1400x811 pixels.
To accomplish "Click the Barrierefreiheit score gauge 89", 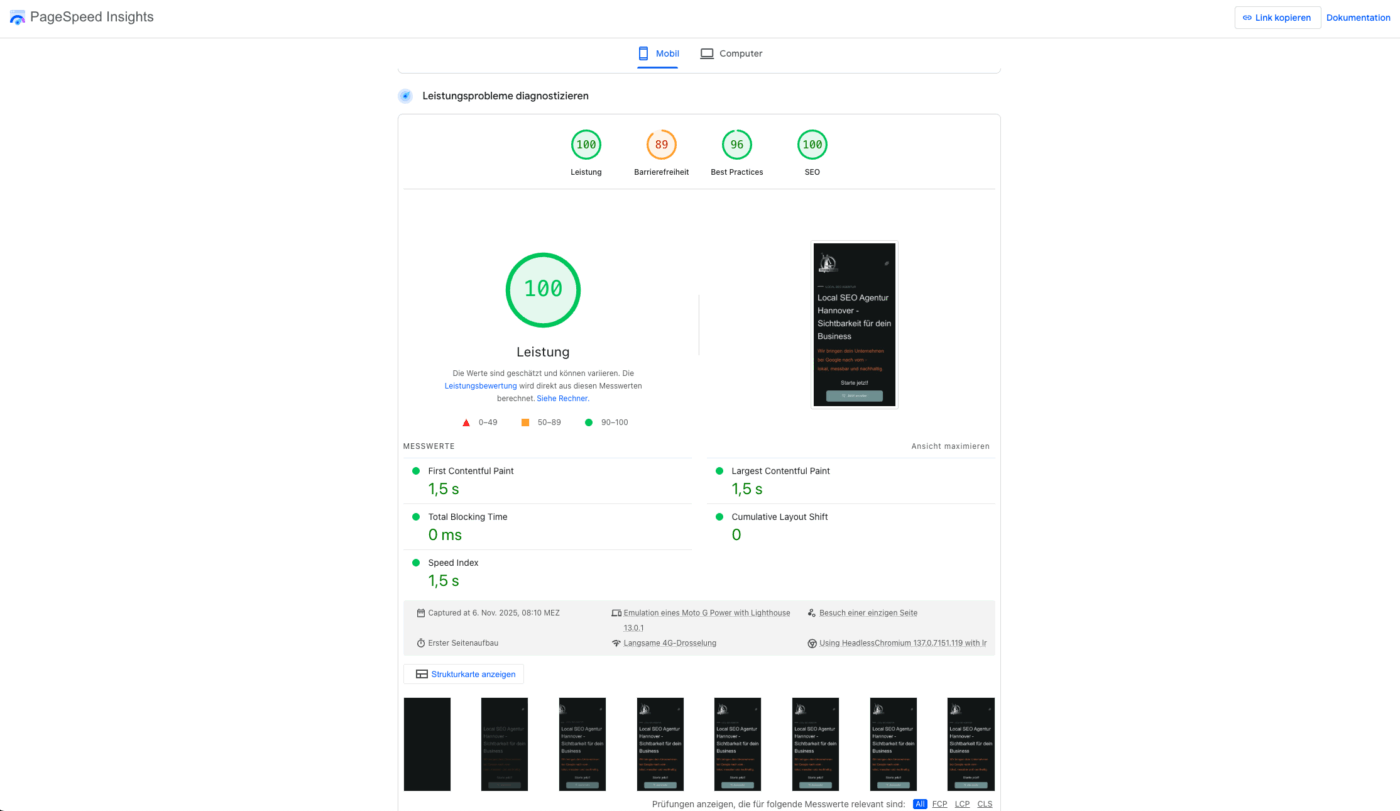I will 661,145.
